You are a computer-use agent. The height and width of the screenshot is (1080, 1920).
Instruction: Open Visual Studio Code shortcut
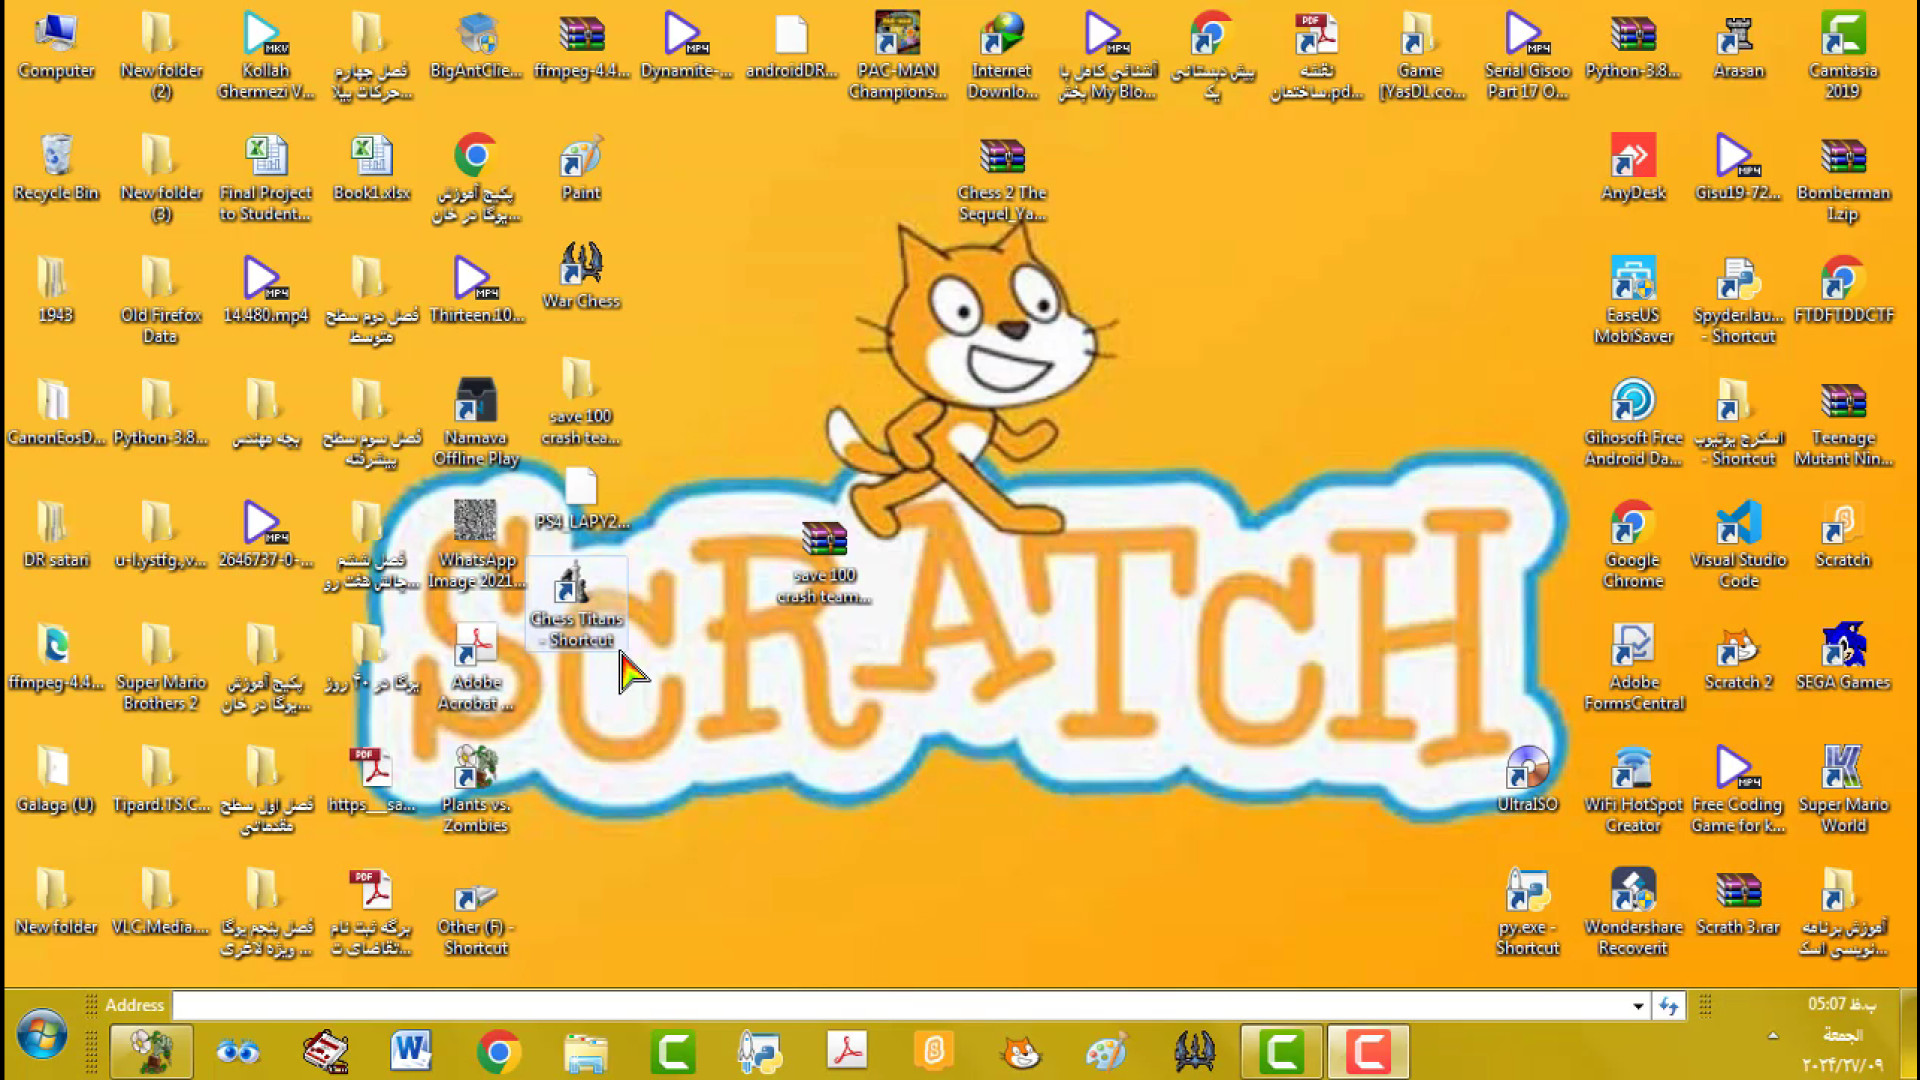tap(1738, 546)
